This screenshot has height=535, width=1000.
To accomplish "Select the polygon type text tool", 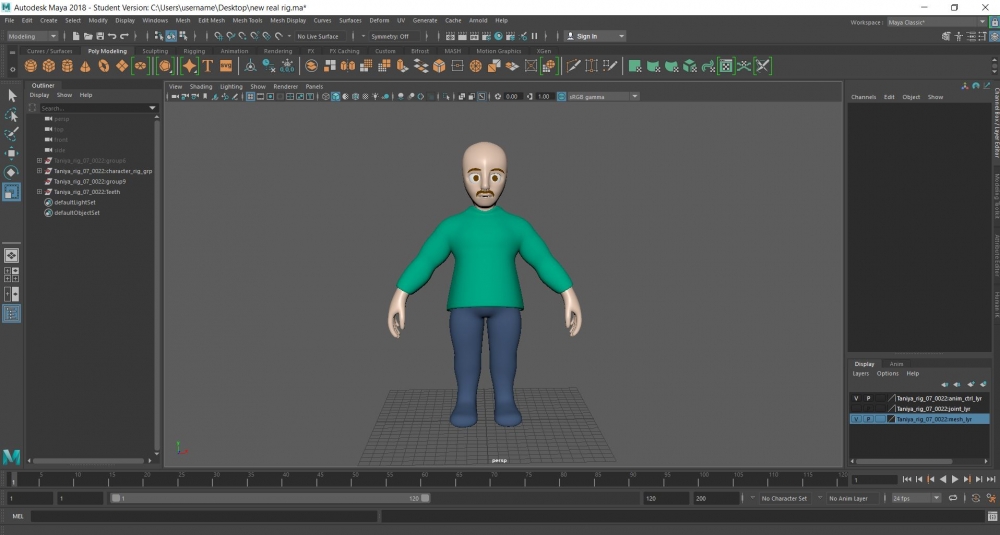I will (x=207, y=66).
